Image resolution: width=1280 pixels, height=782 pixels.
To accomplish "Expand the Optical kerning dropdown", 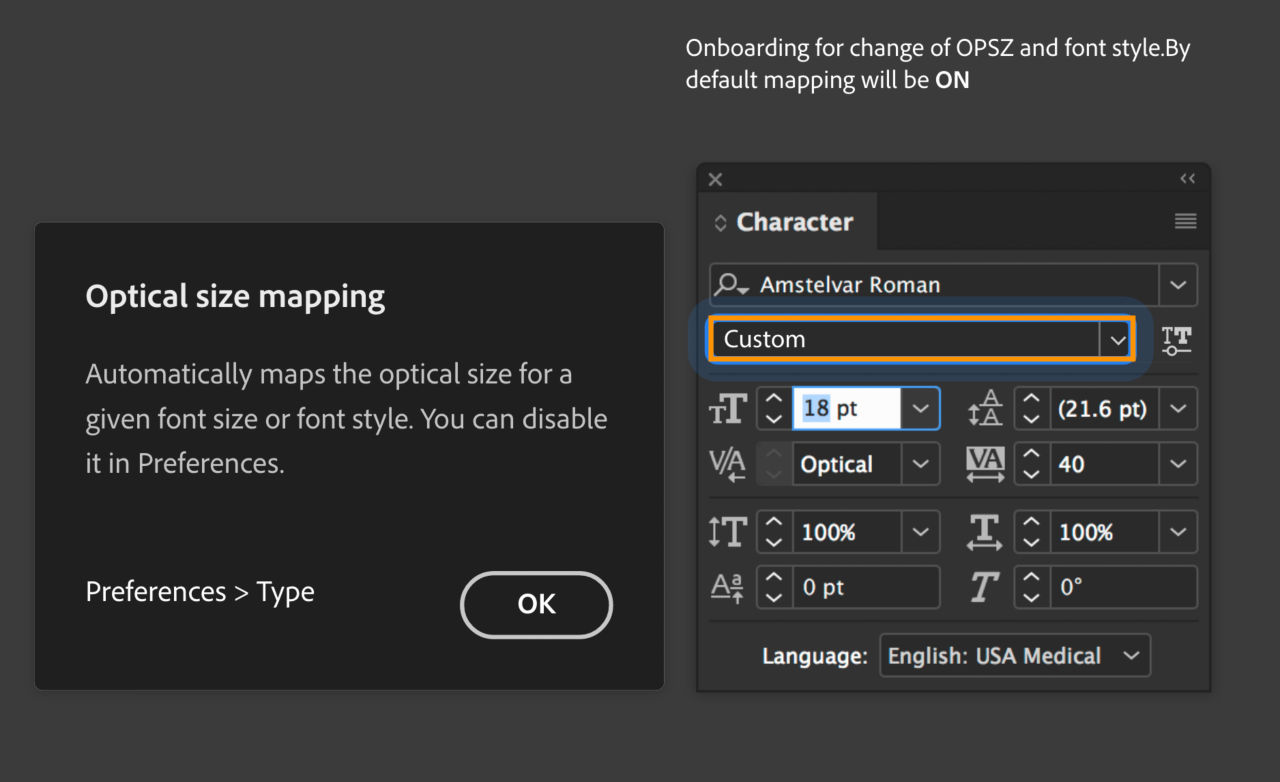I will [x=920, y=464].
